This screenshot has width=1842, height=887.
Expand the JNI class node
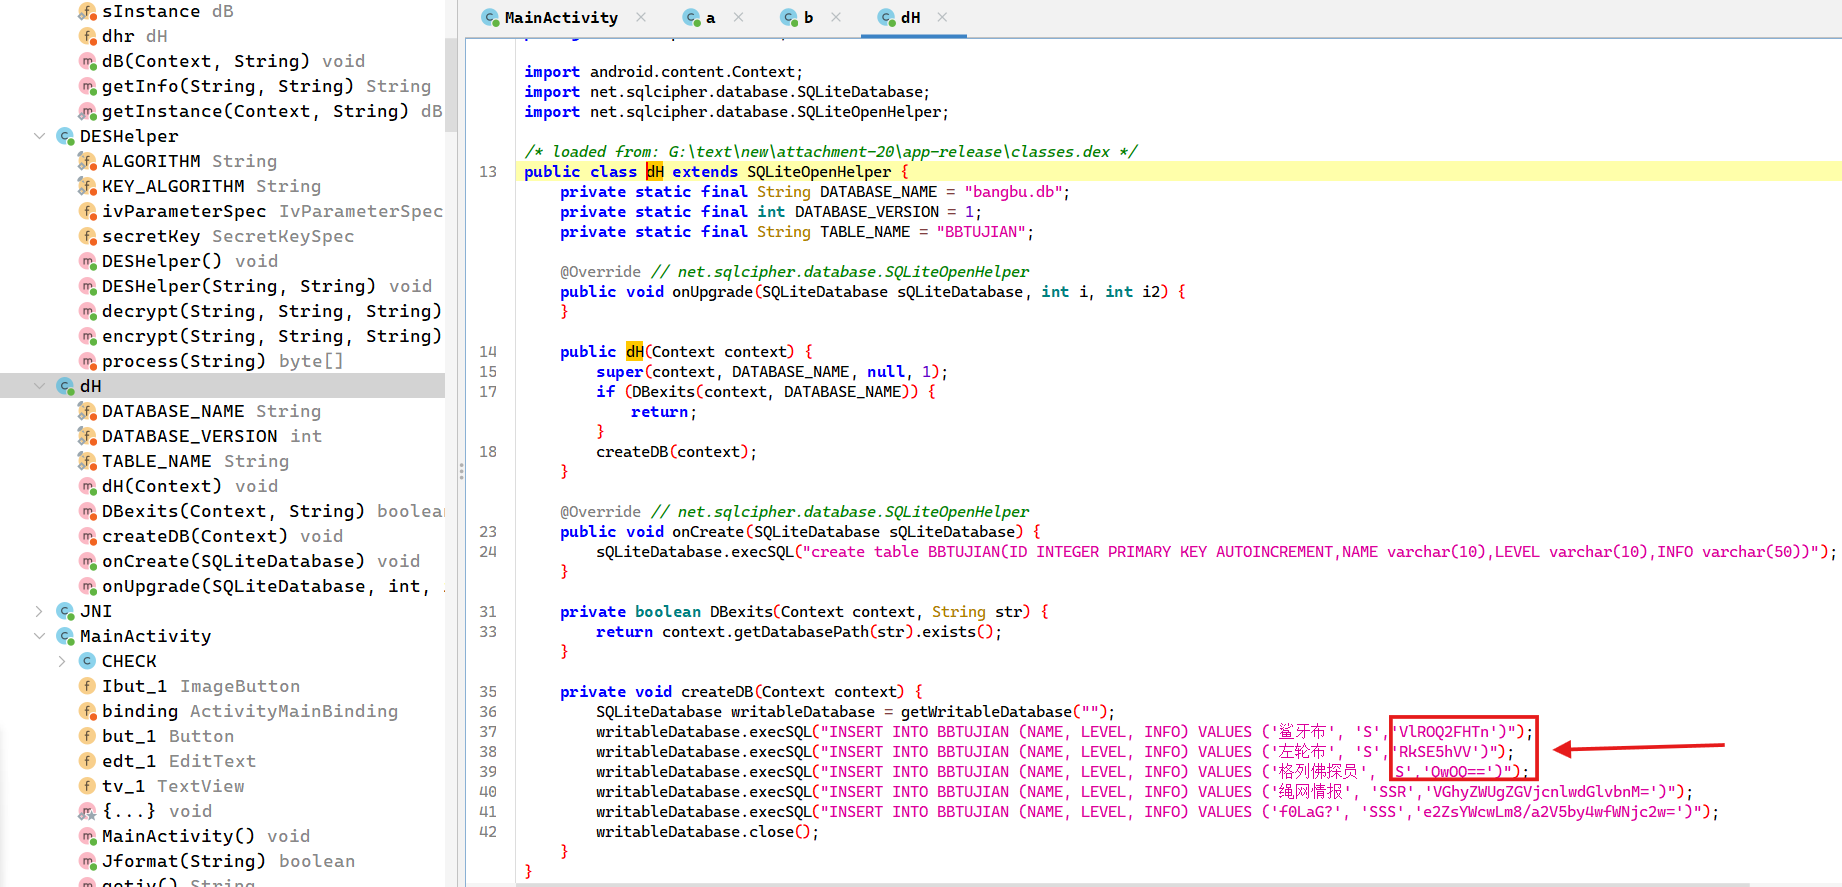tap(39, 611)
